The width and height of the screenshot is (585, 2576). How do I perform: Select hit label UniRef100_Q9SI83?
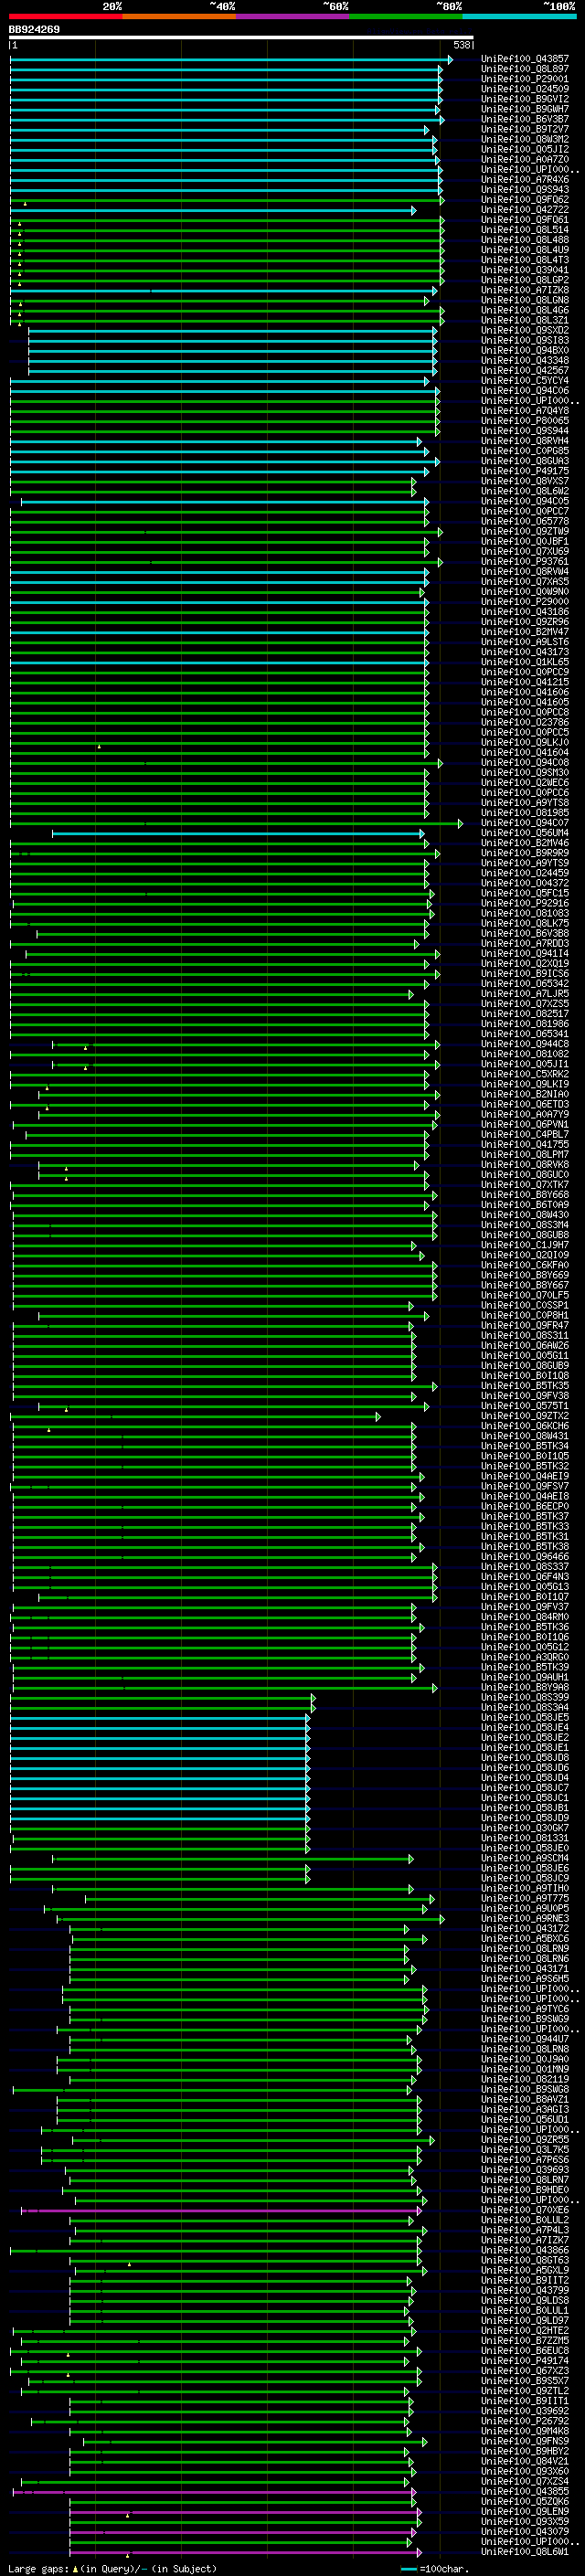tap(524, 341)
